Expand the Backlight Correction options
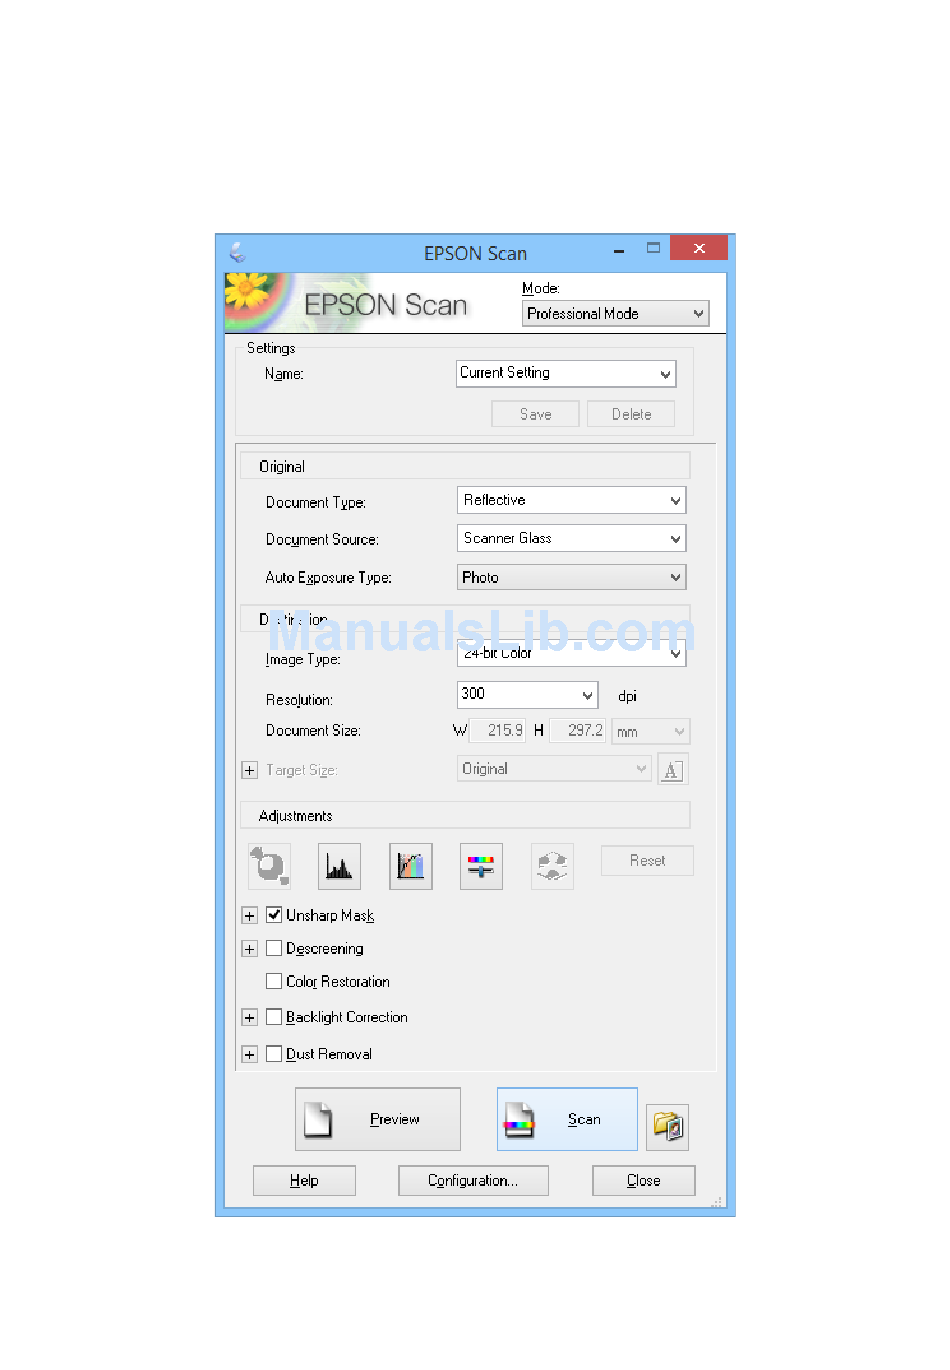Screen dimensions: 950x1370 coord(250,1018)
